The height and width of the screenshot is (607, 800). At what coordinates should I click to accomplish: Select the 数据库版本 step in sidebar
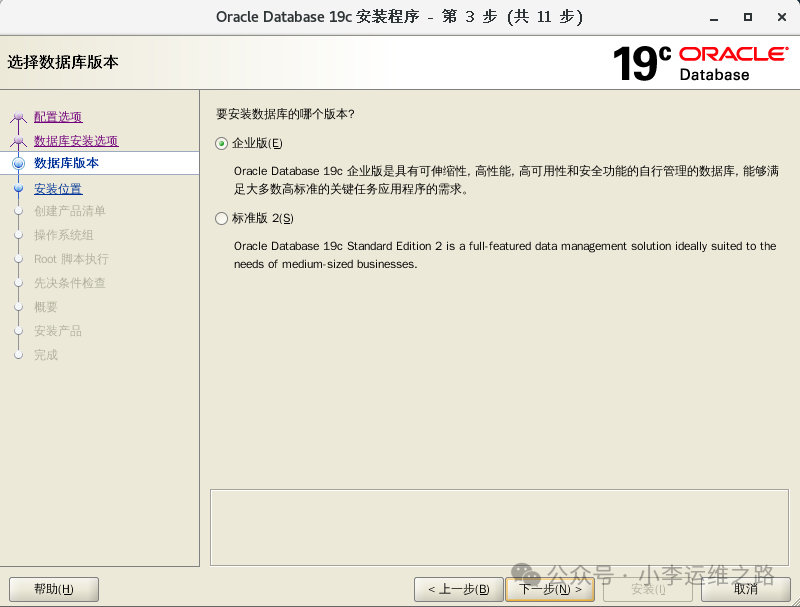[99, 163]
